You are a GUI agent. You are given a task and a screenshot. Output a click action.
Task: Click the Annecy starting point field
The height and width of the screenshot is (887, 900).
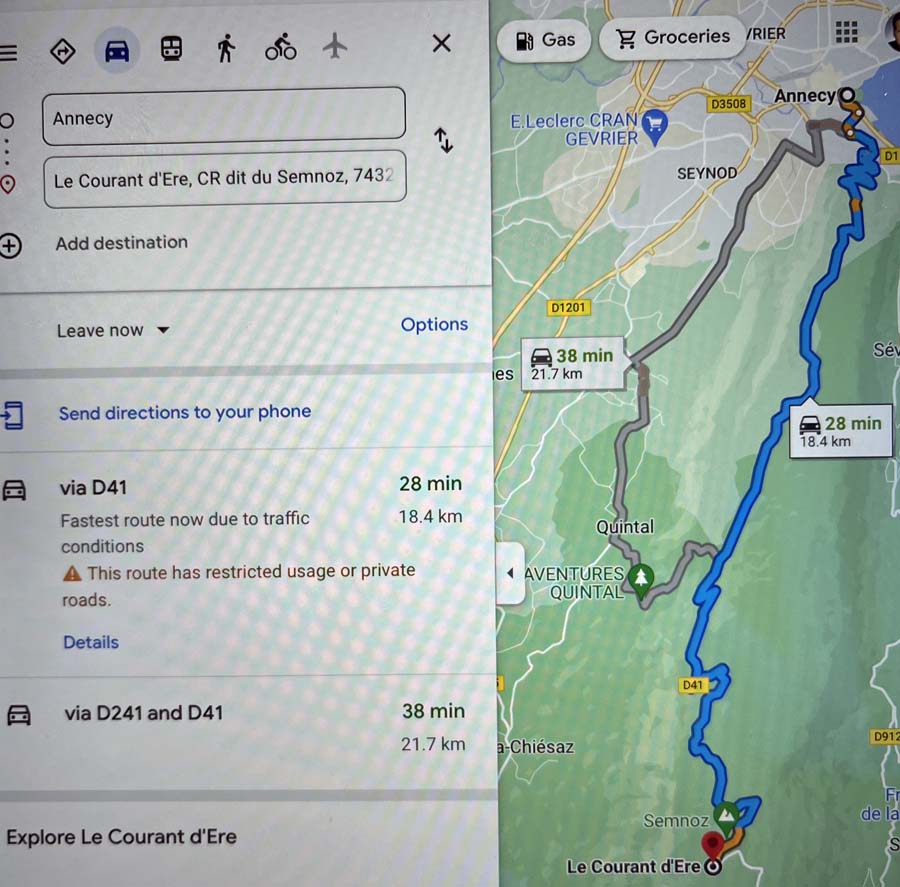(224, 116)
